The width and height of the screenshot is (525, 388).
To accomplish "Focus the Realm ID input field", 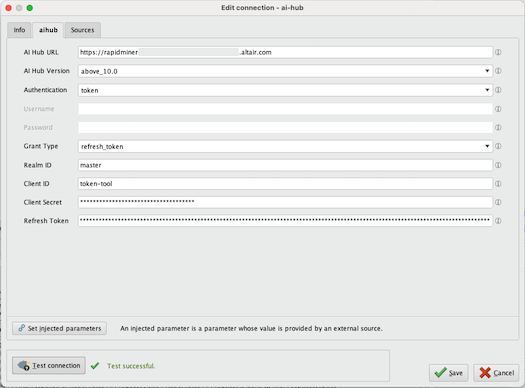I will point(285,165).
